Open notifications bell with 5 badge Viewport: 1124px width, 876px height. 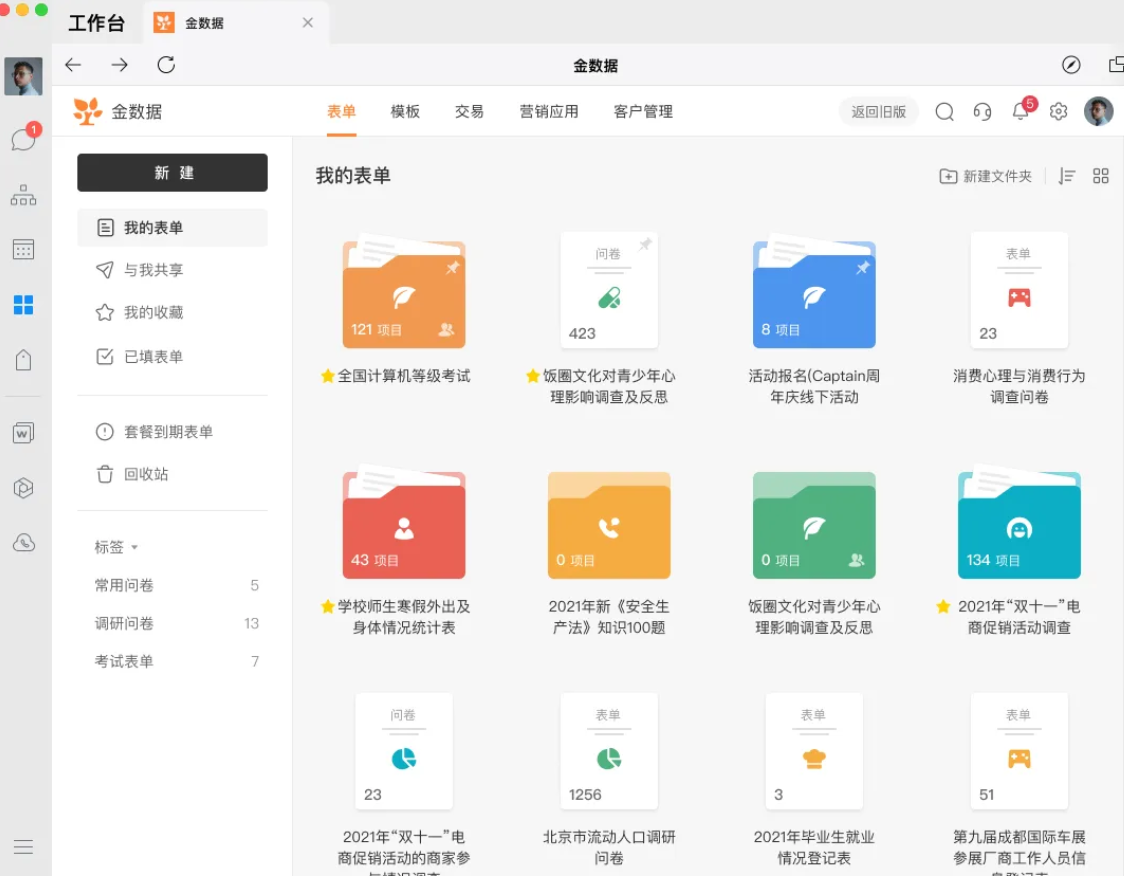coord(1022,110)
